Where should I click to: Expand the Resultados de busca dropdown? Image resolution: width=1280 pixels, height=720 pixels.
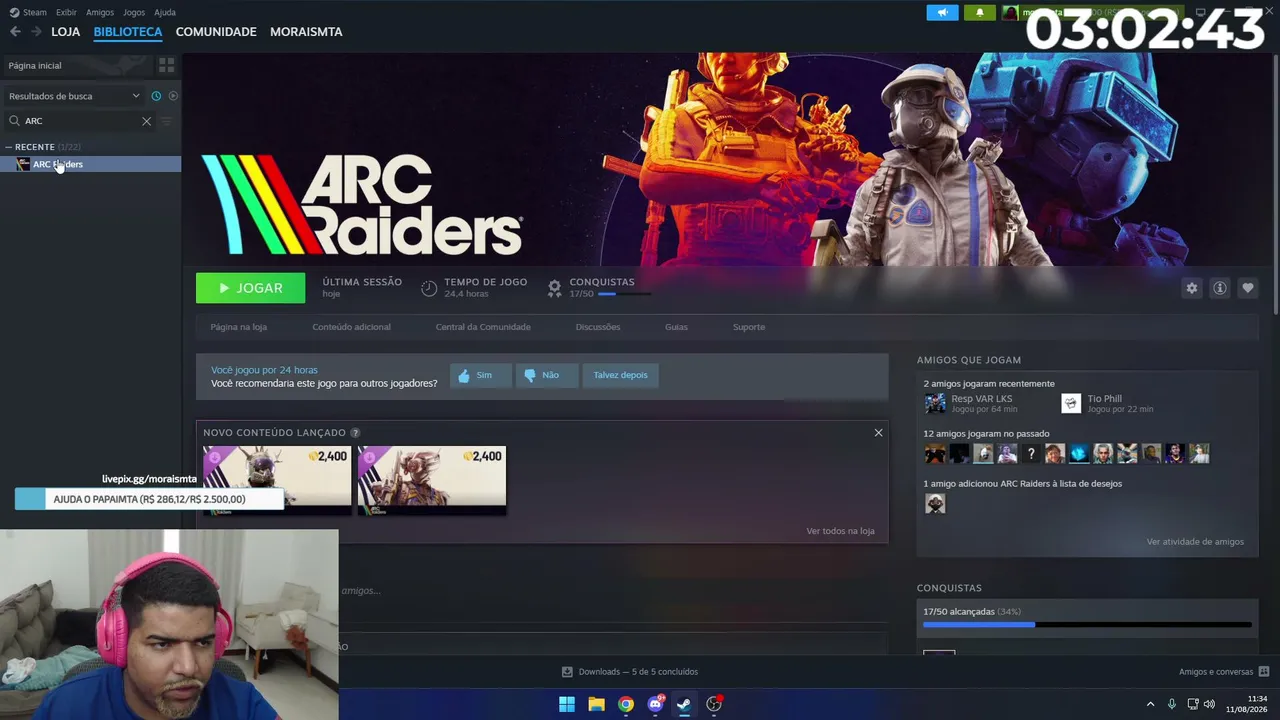click(74, 96)
